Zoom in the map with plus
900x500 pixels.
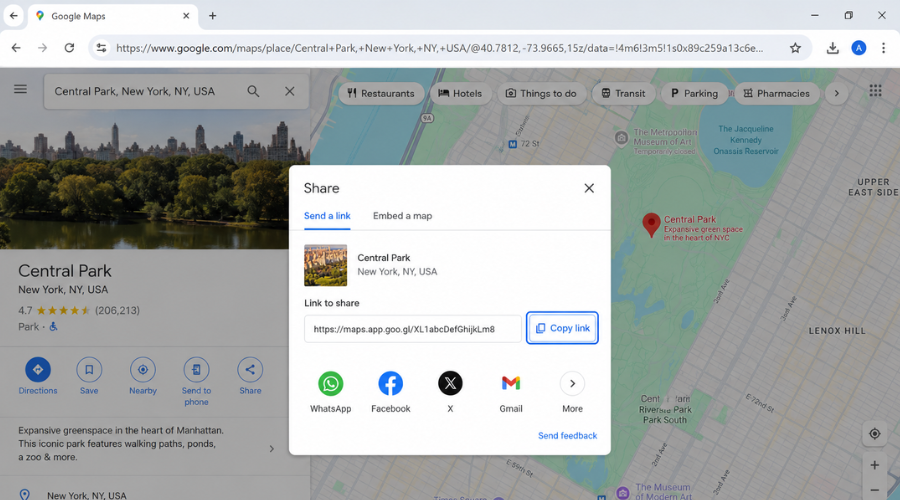tap(874, 466)
